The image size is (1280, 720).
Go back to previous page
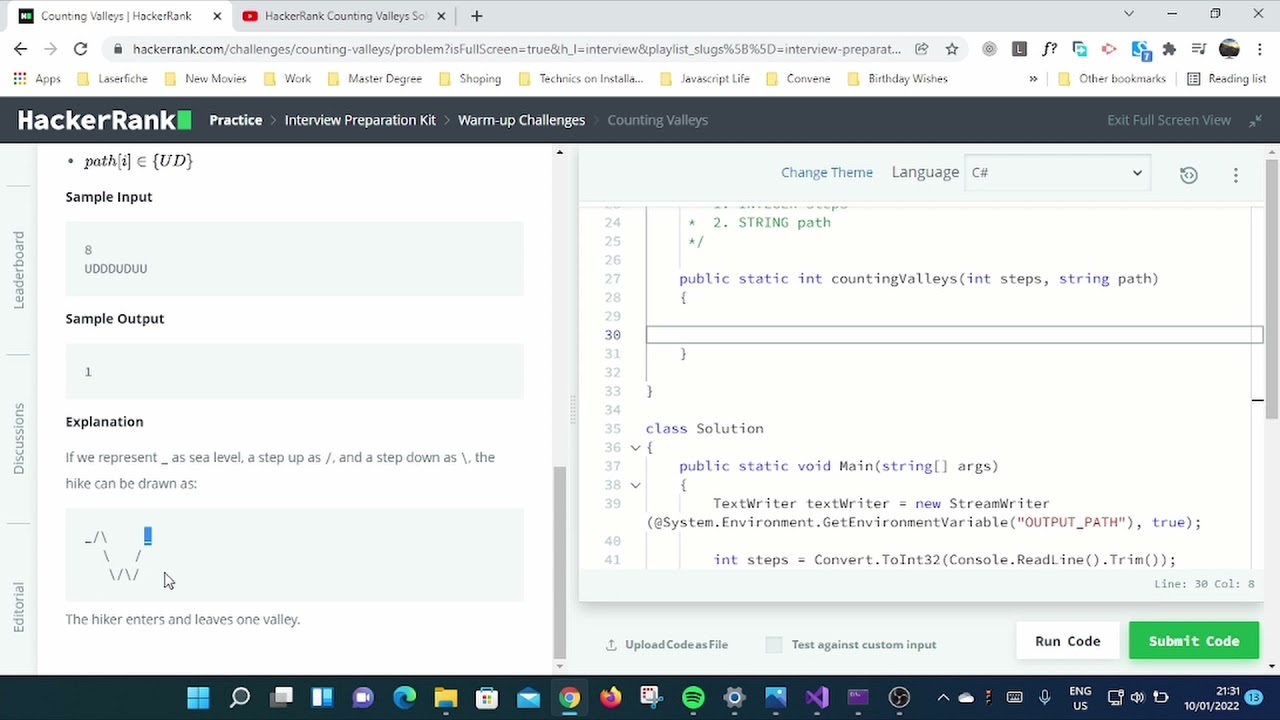pyautogui.click(x=21, y=49)
